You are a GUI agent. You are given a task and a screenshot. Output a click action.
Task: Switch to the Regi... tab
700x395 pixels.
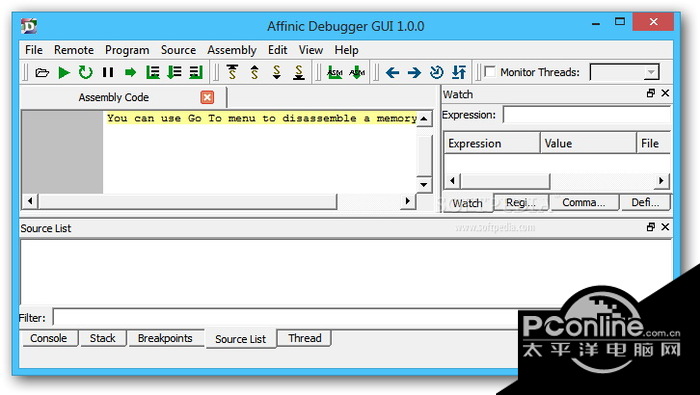[x=521, y=203]
